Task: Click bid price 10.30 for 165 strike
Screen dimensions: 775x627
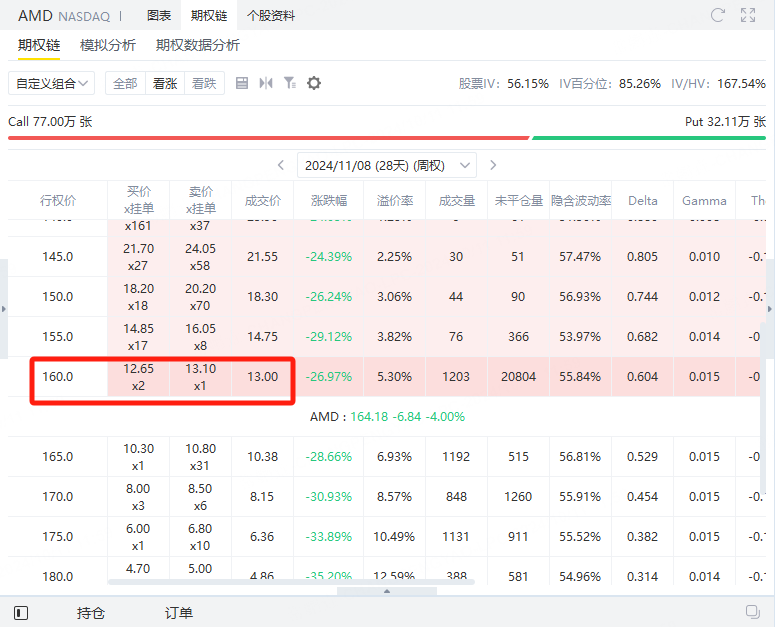Action: click(138, 449)
